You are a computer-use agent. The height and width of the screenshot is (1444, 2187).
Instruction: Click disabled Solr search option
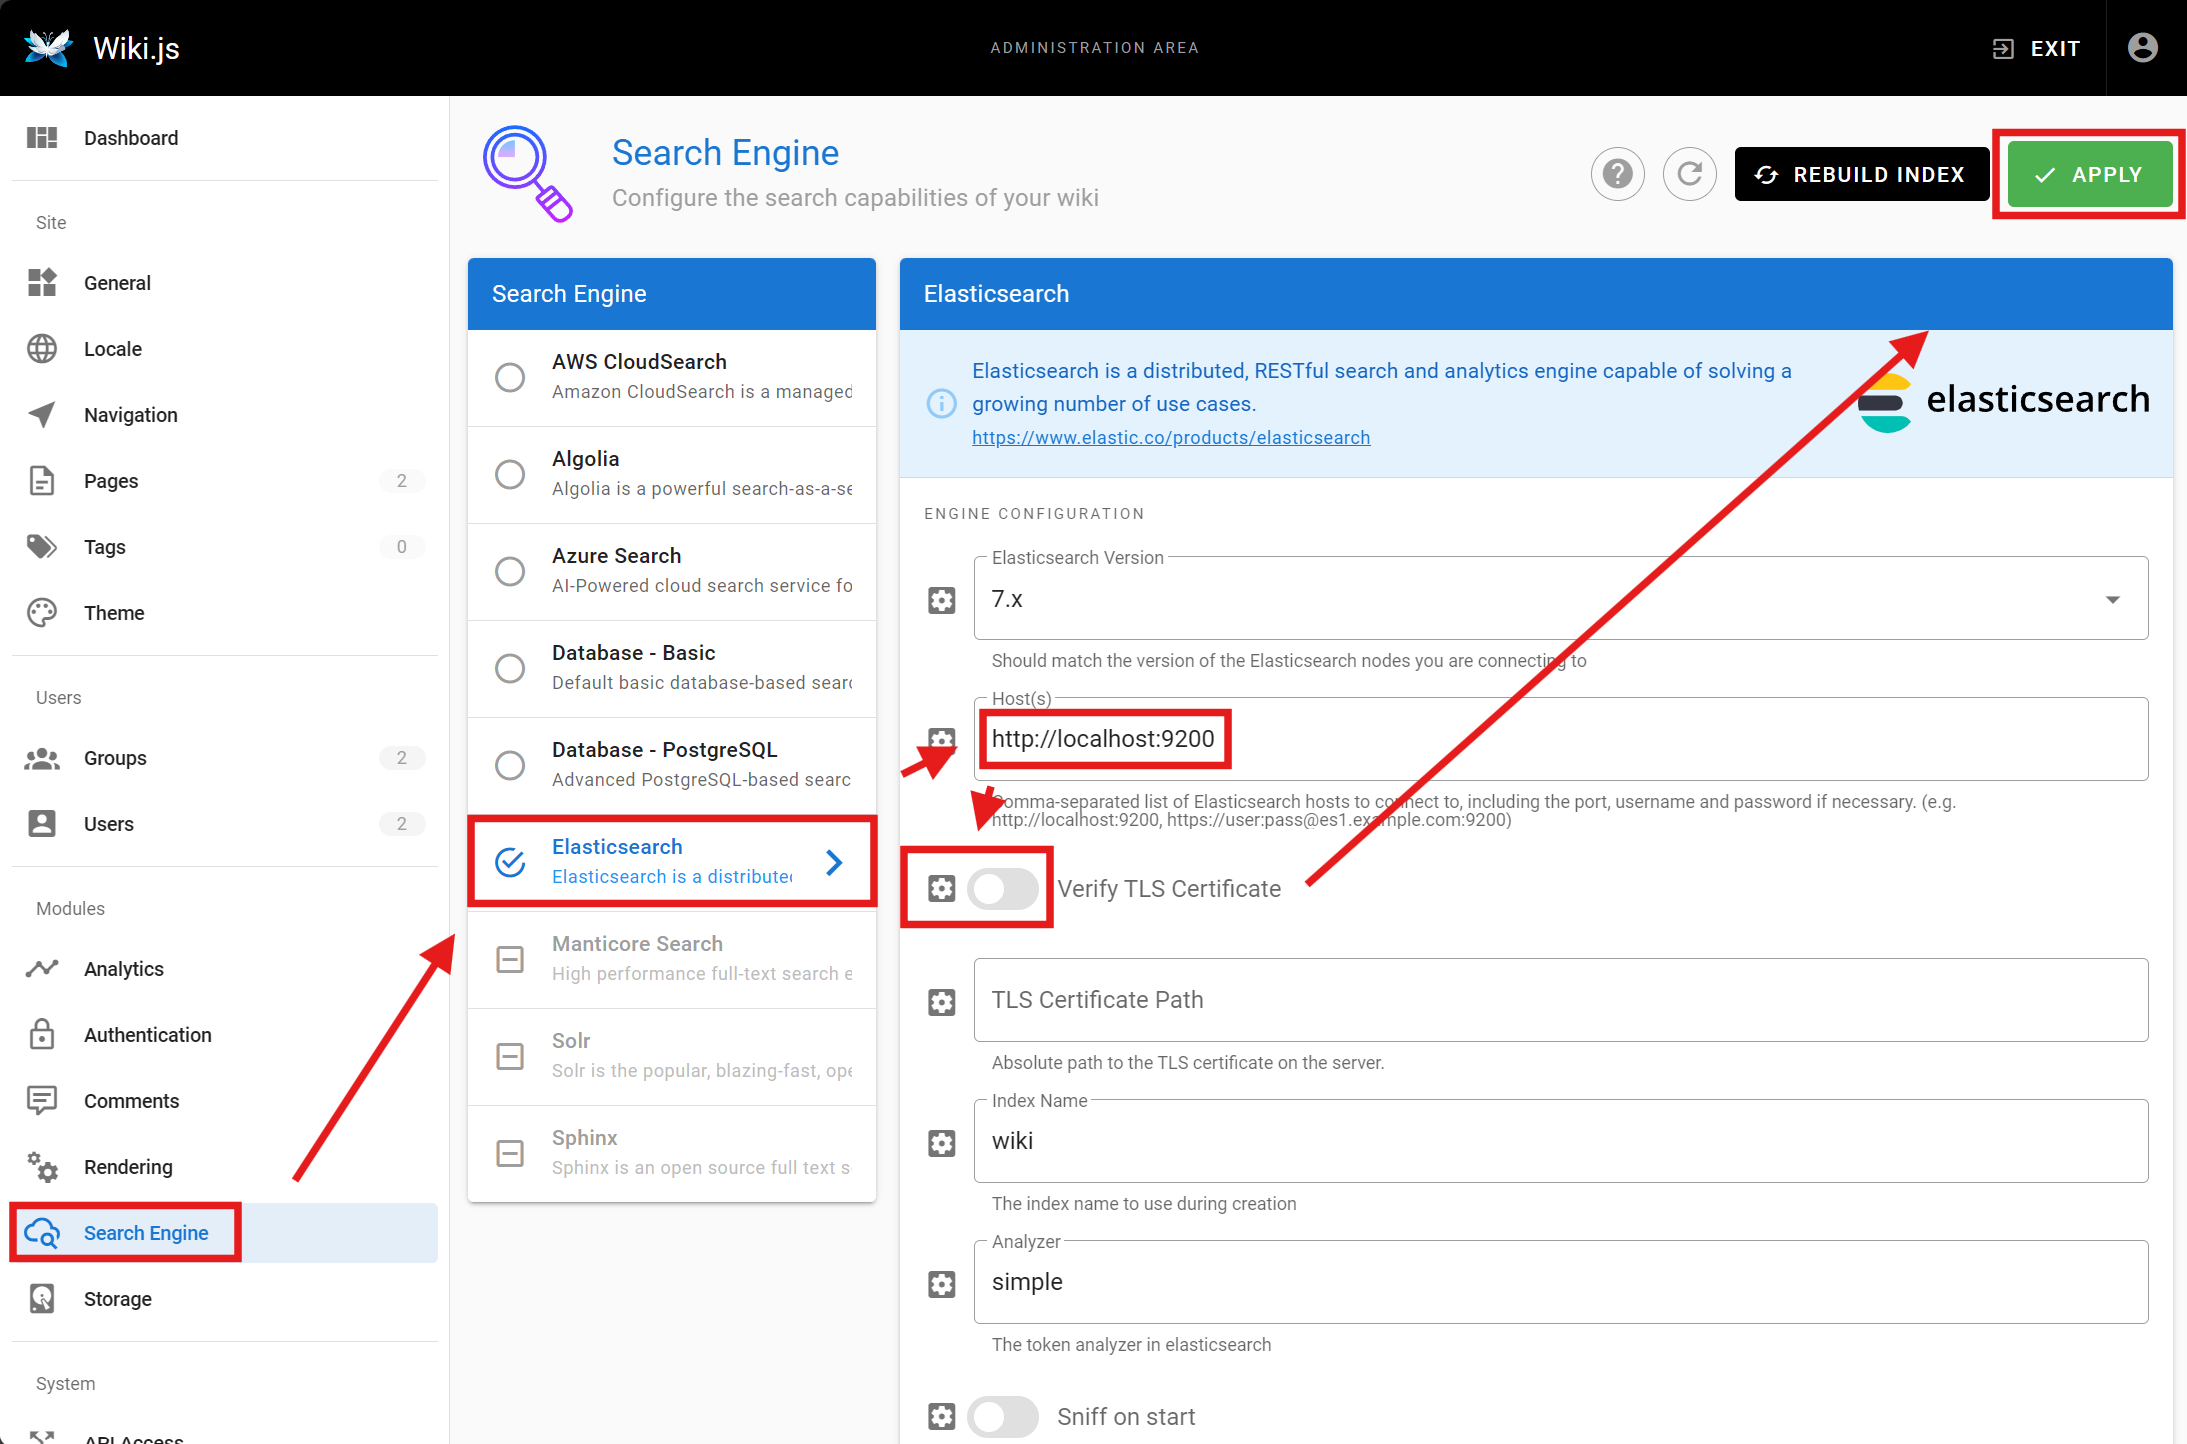pos(672,1056)
